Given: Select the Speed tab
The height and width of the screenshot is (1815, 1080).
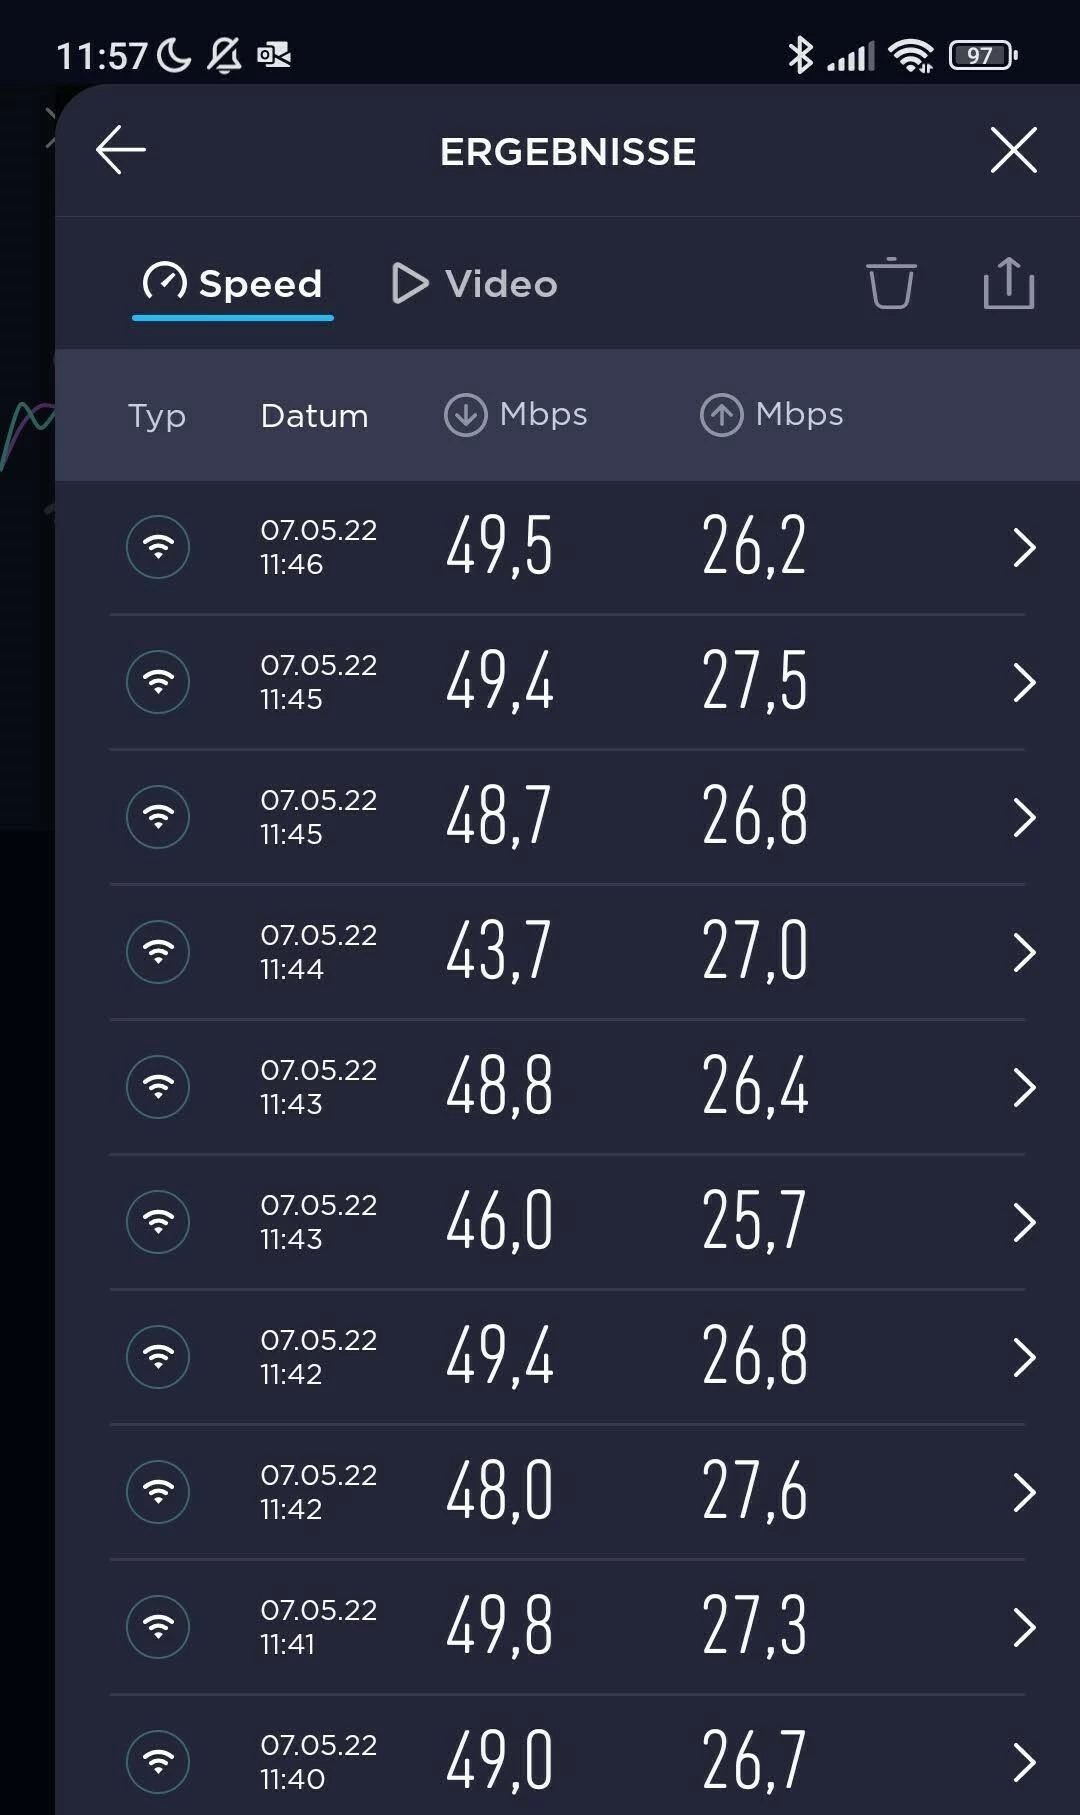Looking at the screenshot, I should [233, 284].
